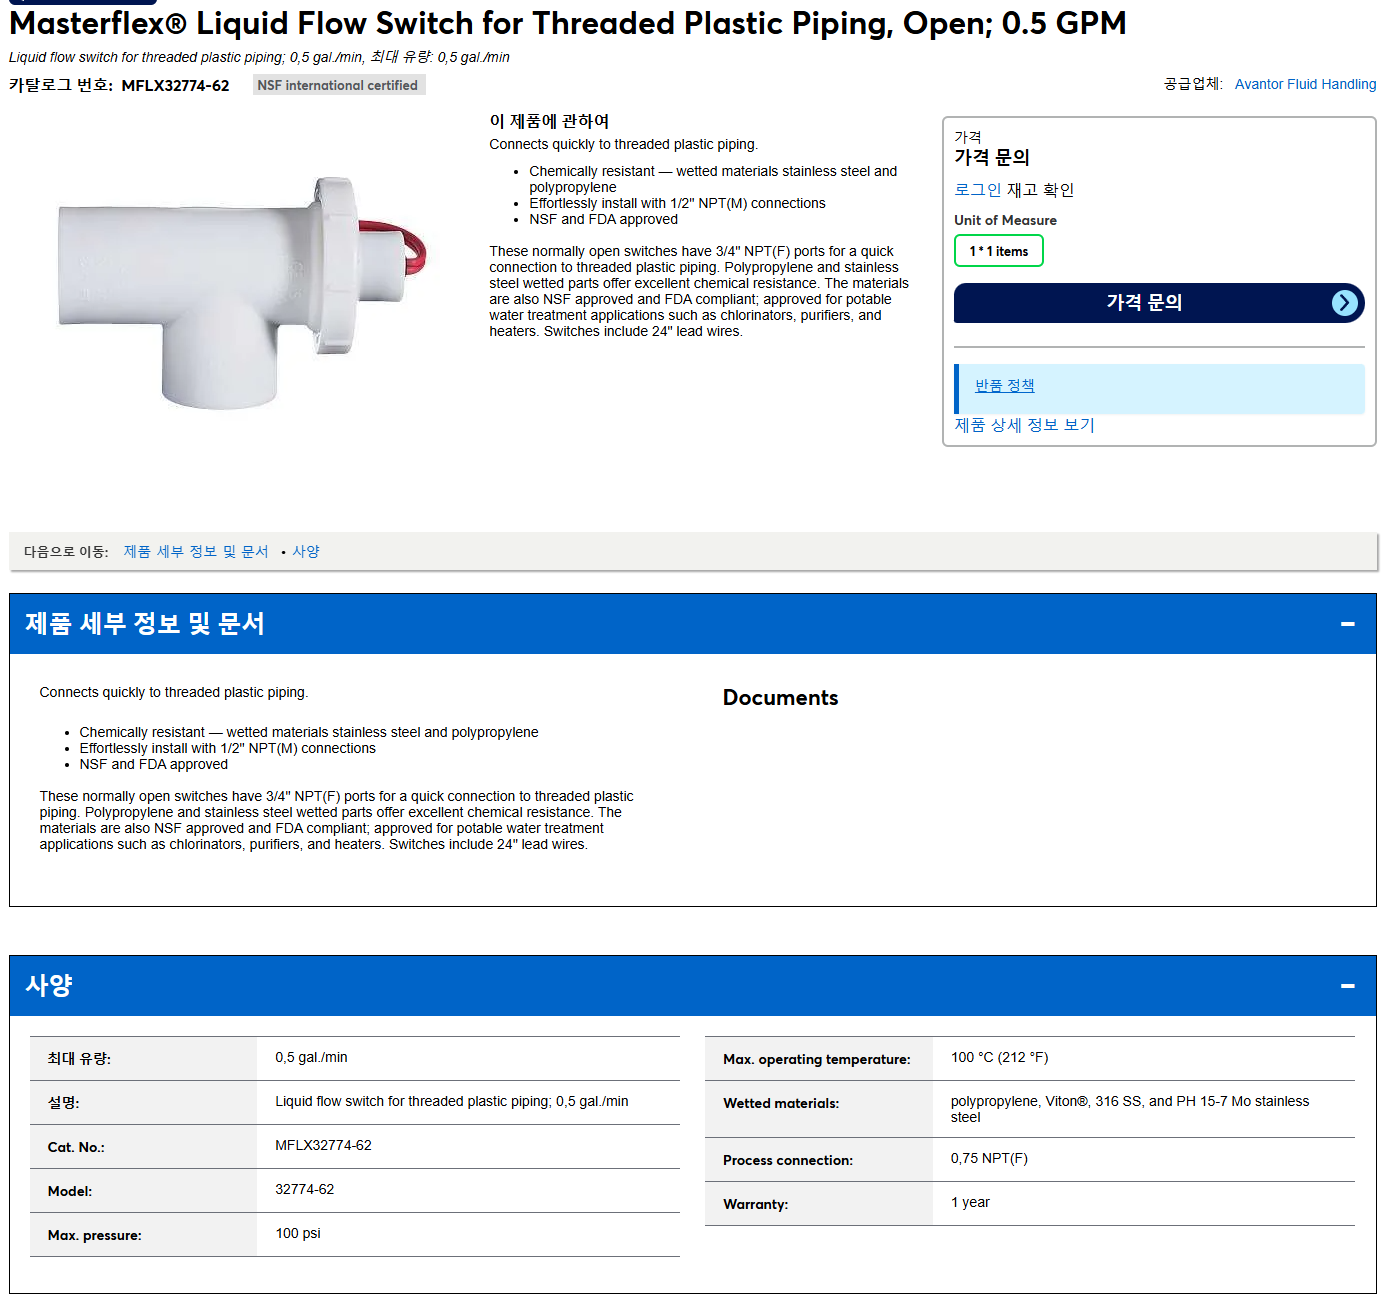
Task: Click the NSF international certified badge
Action: tap(338, 85)
